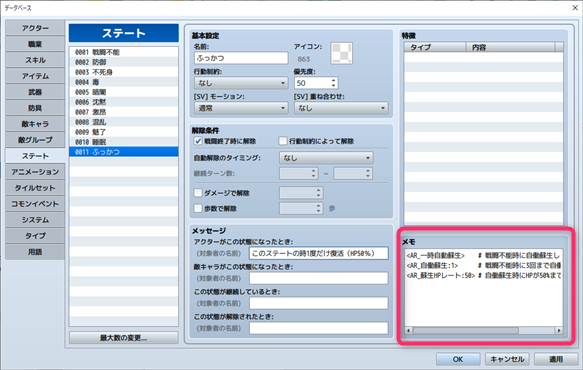Open the タイルセット tab
The width and height of the screenshot is (583, 370).
(x=35, y=188)
